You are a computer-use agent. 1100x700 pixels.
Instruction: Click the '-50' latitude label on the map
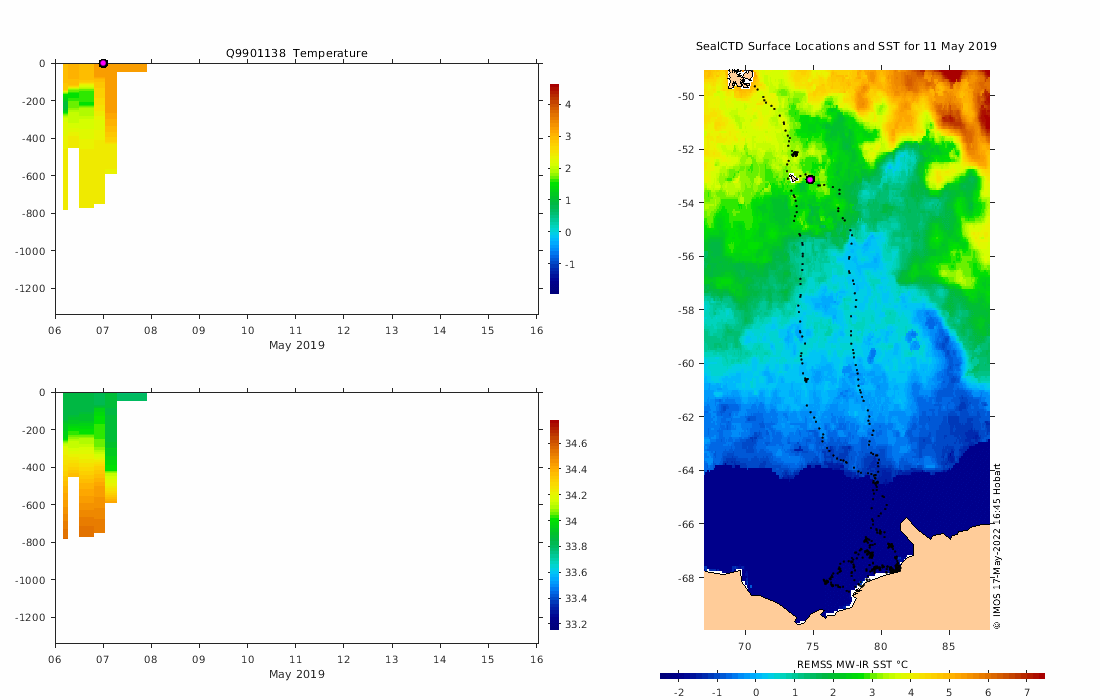pyautogui.click(x=686, y=96)
